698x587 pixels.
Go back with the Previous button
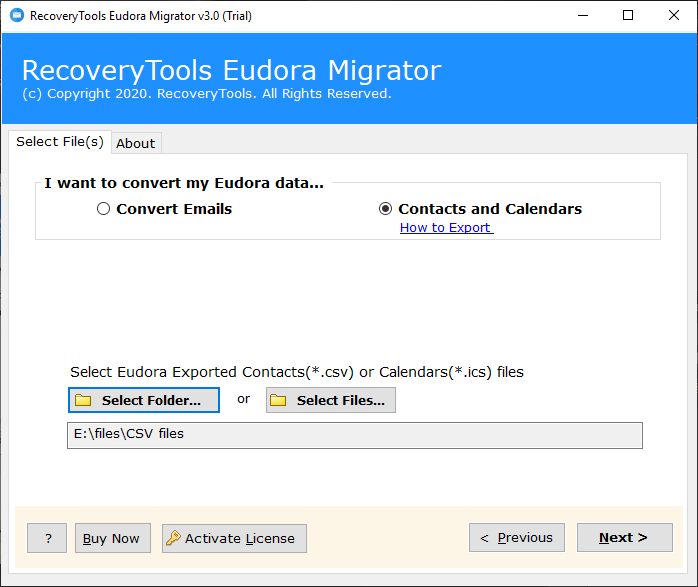click(517, 538)
